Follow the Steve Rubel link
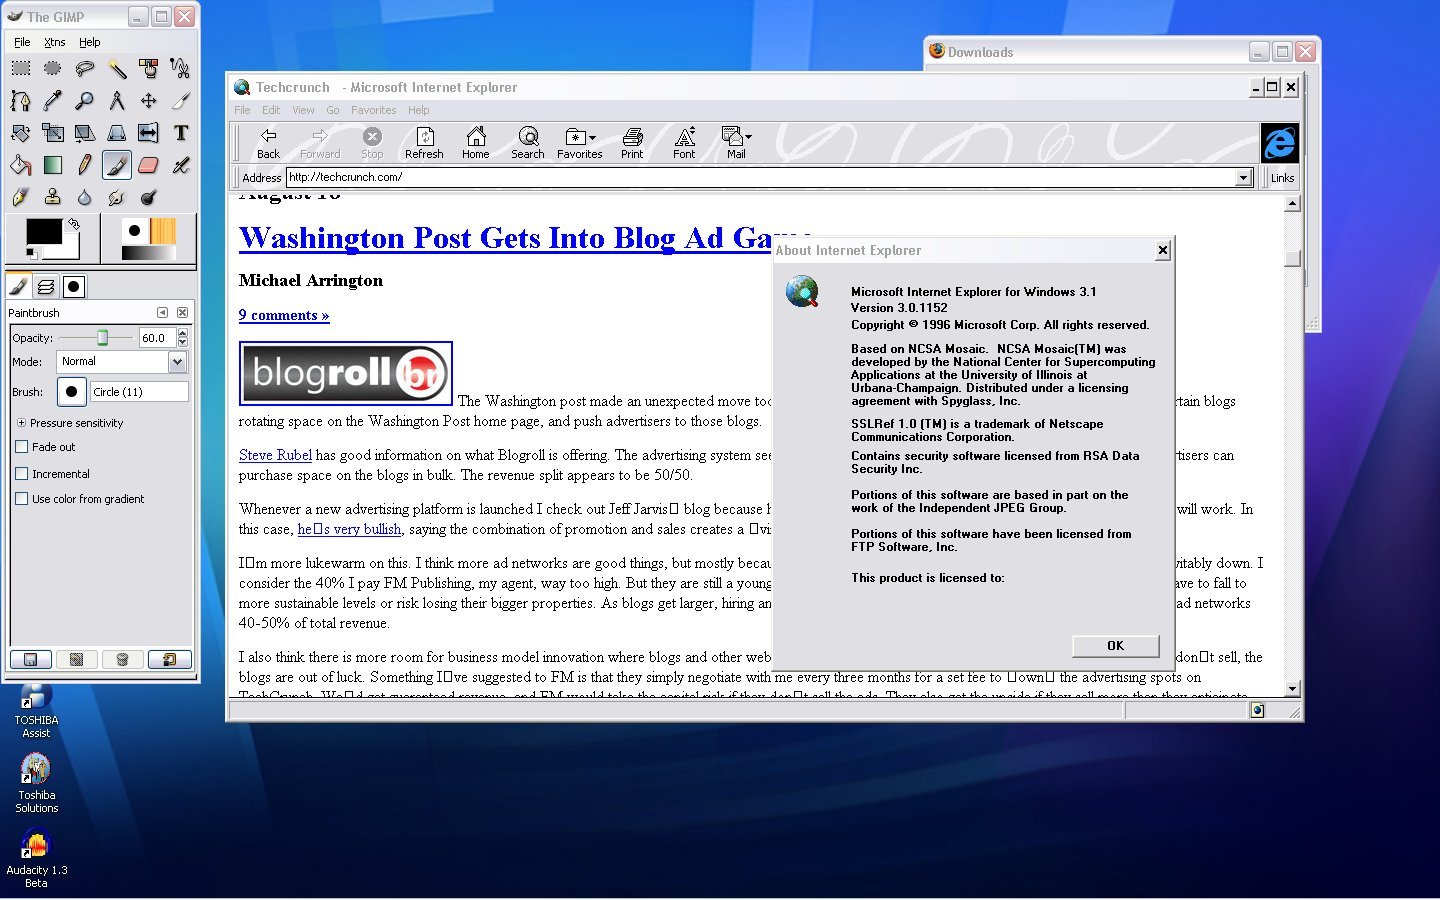Screen dimensions: 1440x900 point(275,455)
